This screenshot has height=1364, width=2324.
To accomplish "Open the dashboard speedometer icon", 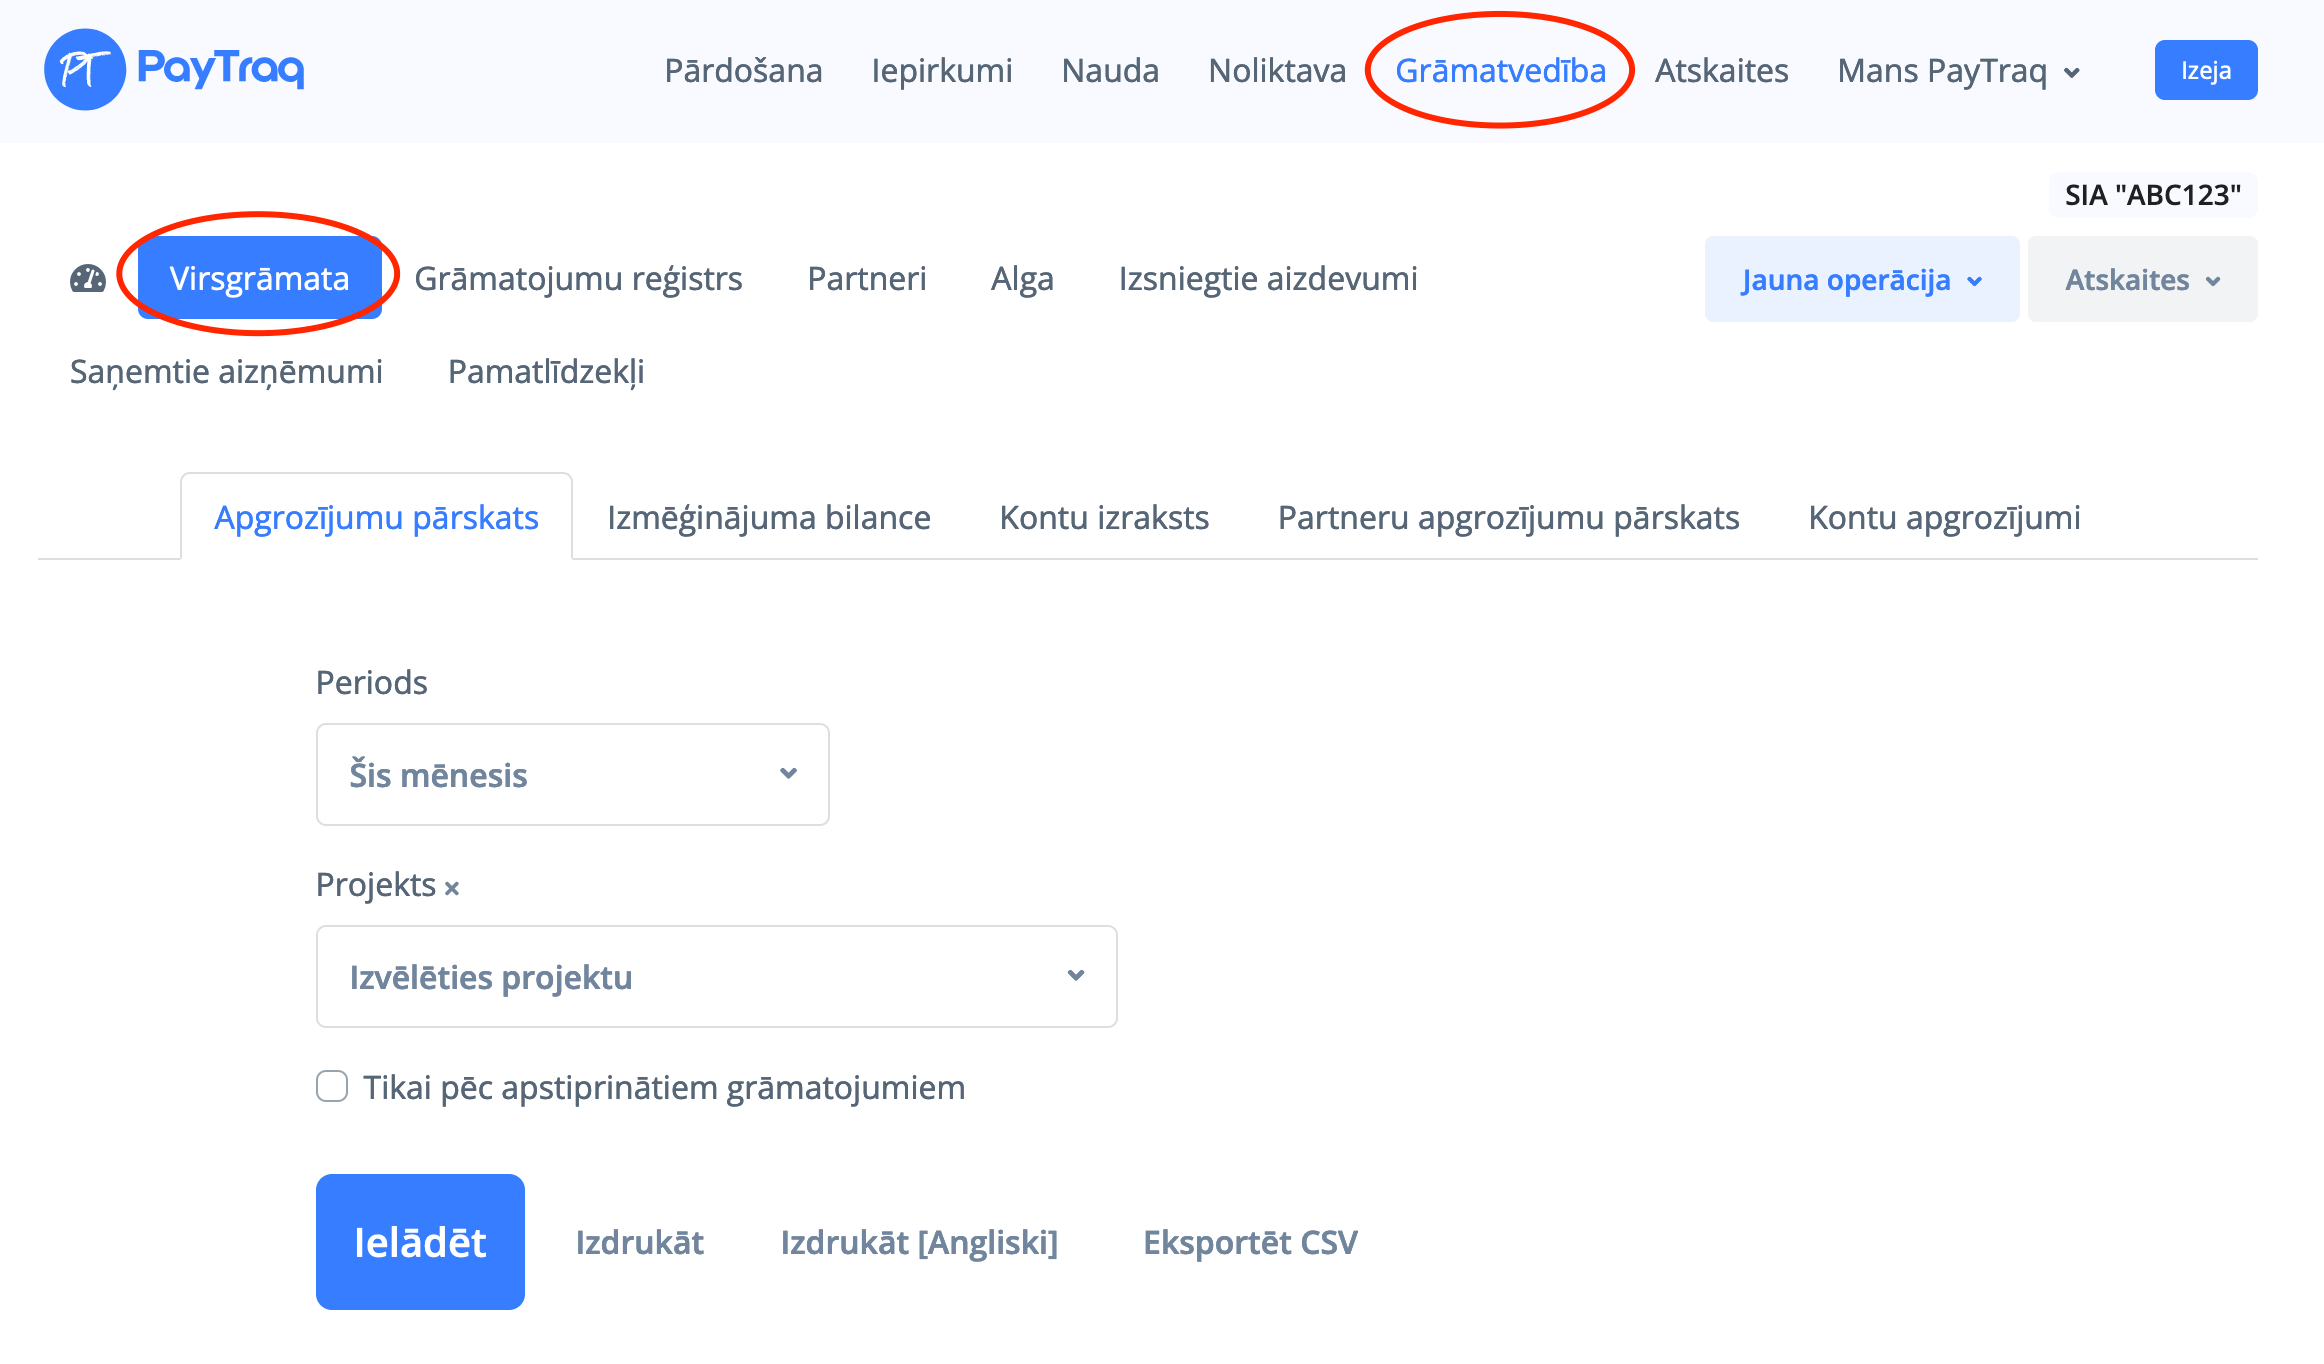I will pos(88,279).
